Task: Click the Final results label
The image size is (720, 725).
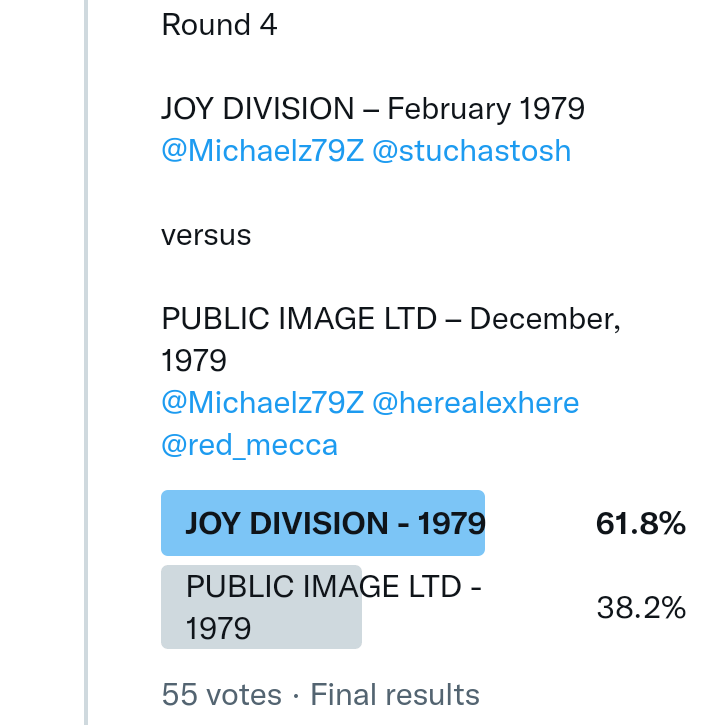Action: [395, 694]
